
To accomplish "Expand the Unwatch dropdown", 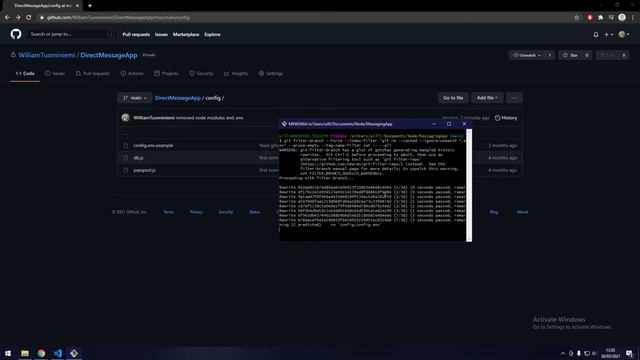I will coord(527,55).
